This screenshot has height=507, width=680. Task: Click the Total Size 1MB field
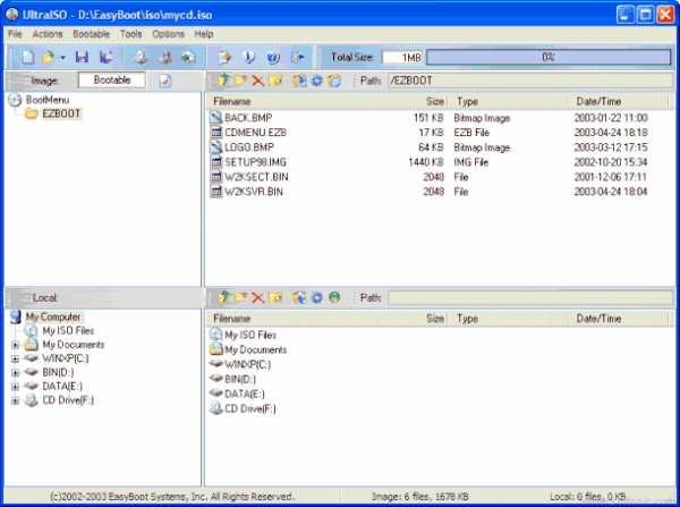(x=402, y=57)
